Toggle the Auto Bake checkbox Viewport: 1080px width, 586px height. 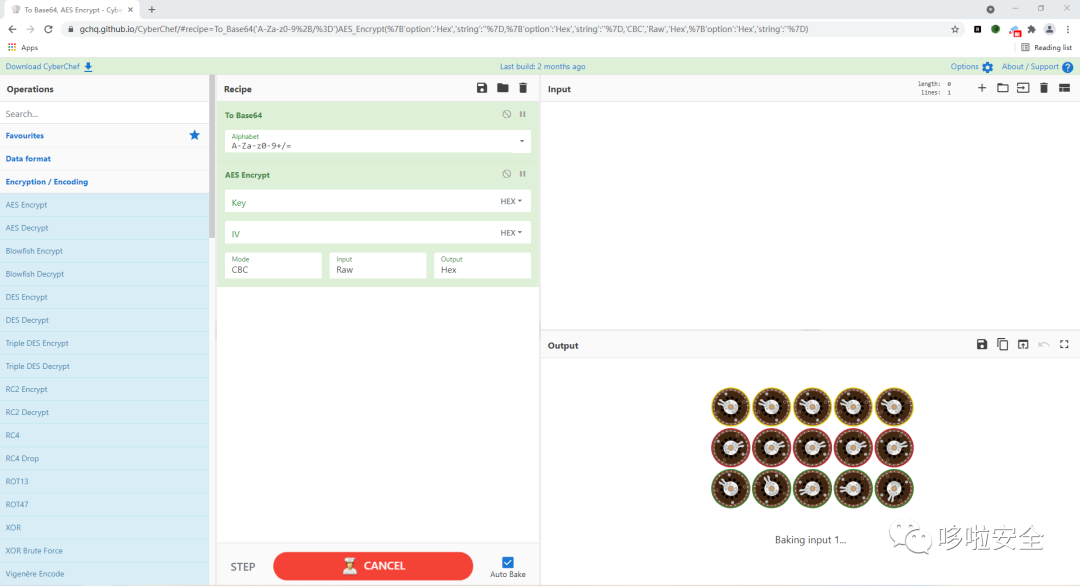(508, 562)
